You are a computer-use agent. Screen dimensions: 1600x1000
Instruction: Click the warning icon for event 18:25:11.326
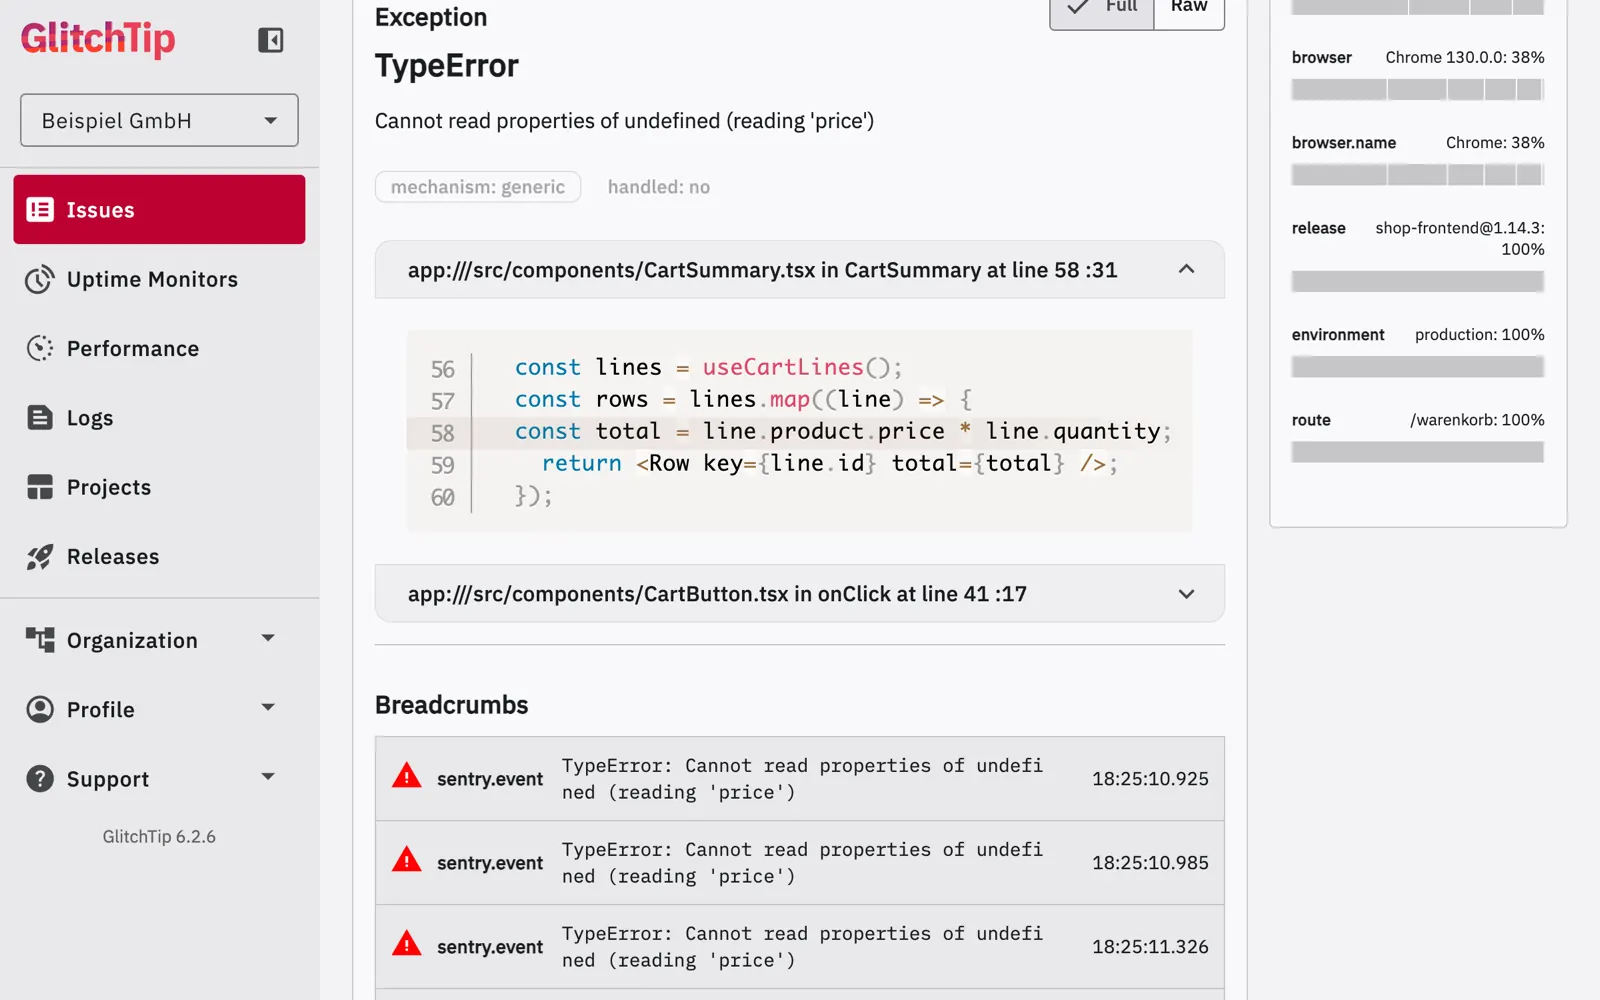point(407,944)
